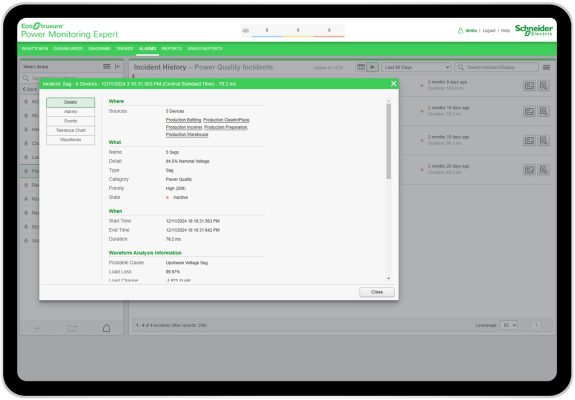Click the Home icon in View Library
The width and height of the screenshot is (575, 400).
click(x=106, y=328)
